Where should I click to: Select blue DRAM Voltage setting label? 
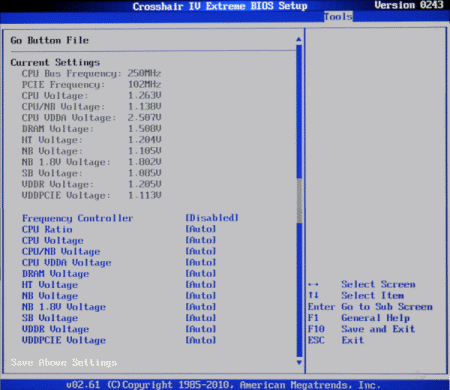coord(55,274)
